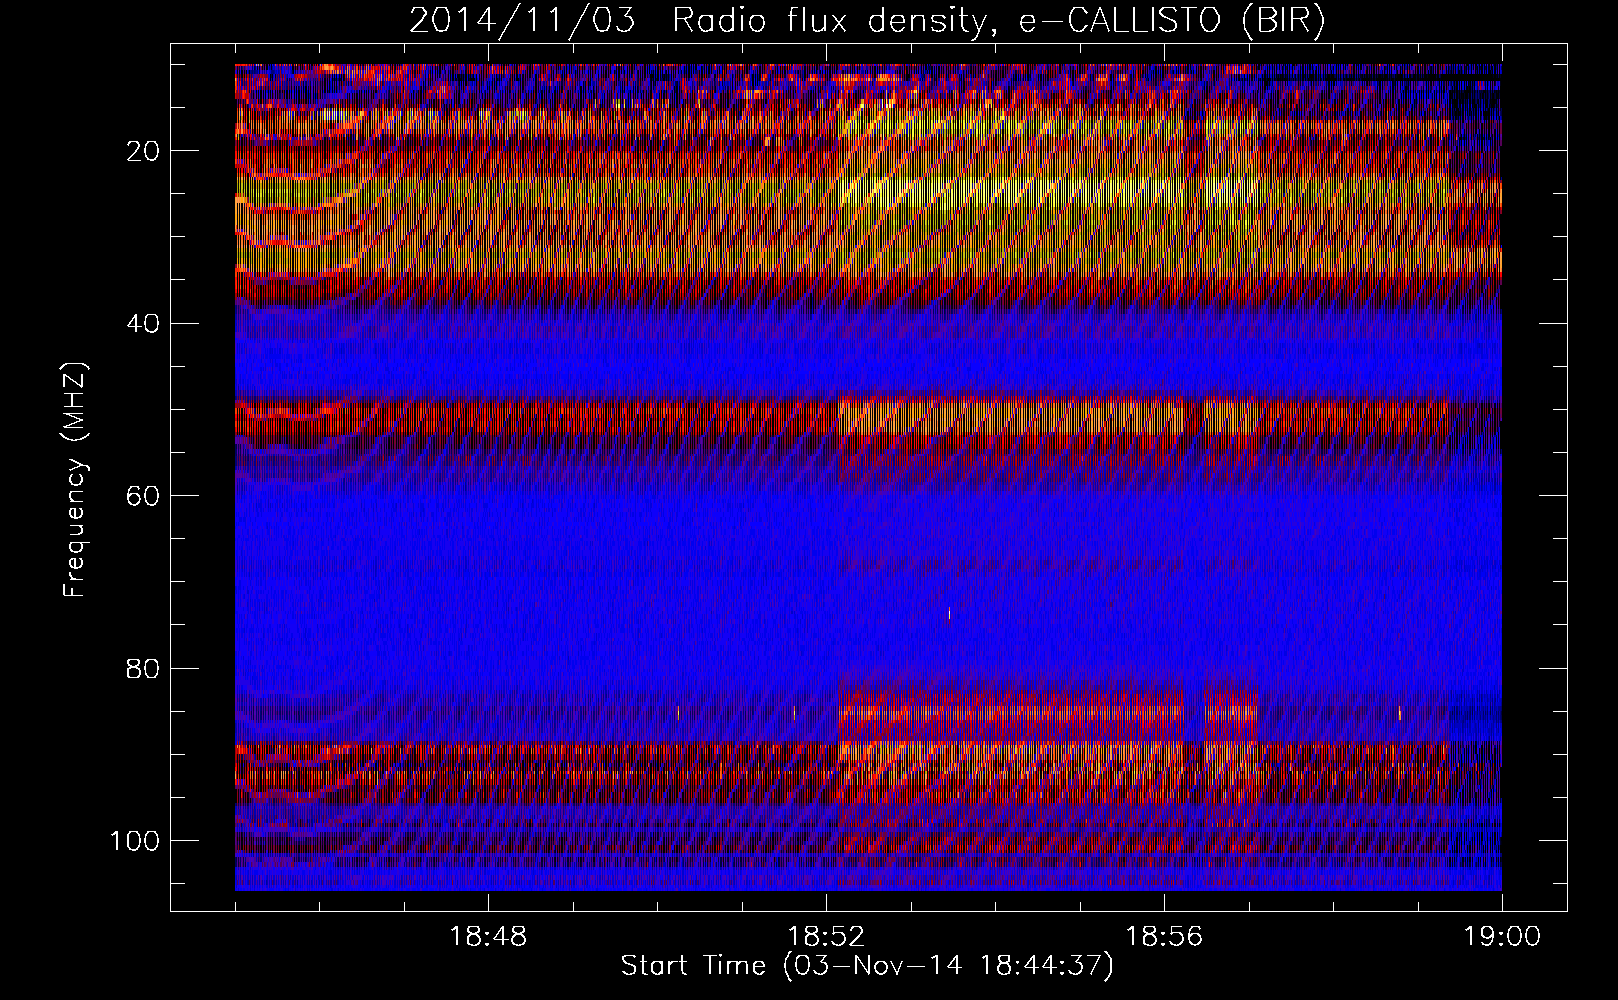This screenshot has height=1000, width=1618.
Task: Click the 18:56 time tick label
Action: [x=1164, y=937]
